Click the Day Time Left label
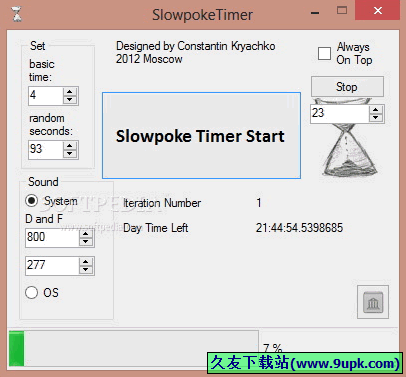 pyautogui.click(x=156, y=228)
